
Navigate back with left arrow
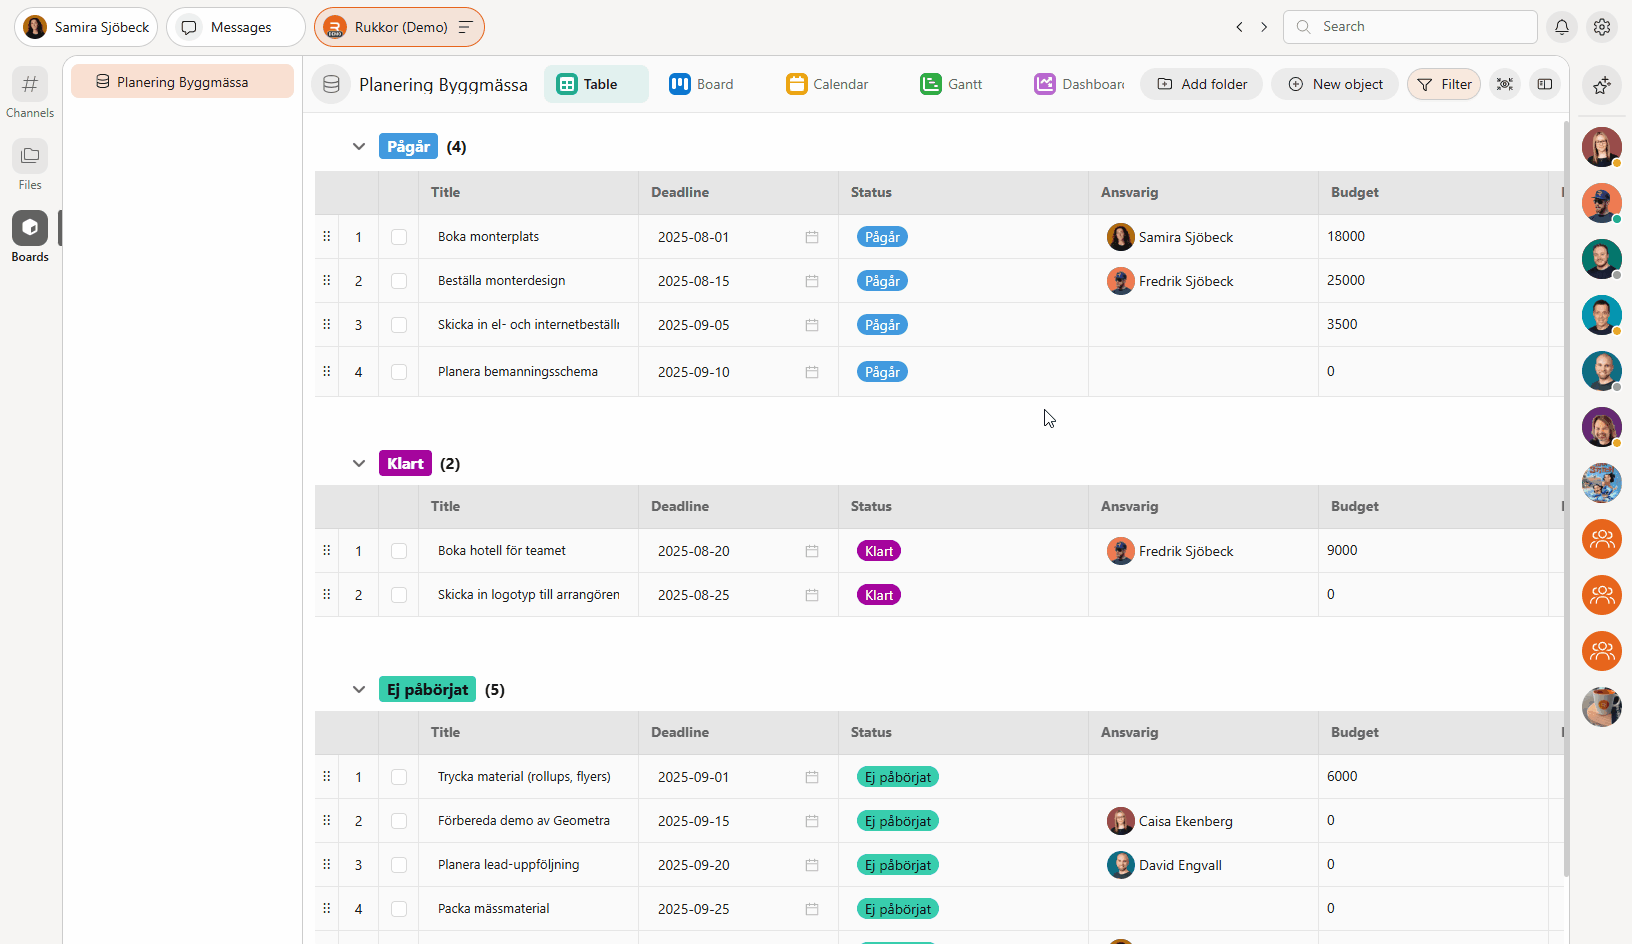[1239, 27]
